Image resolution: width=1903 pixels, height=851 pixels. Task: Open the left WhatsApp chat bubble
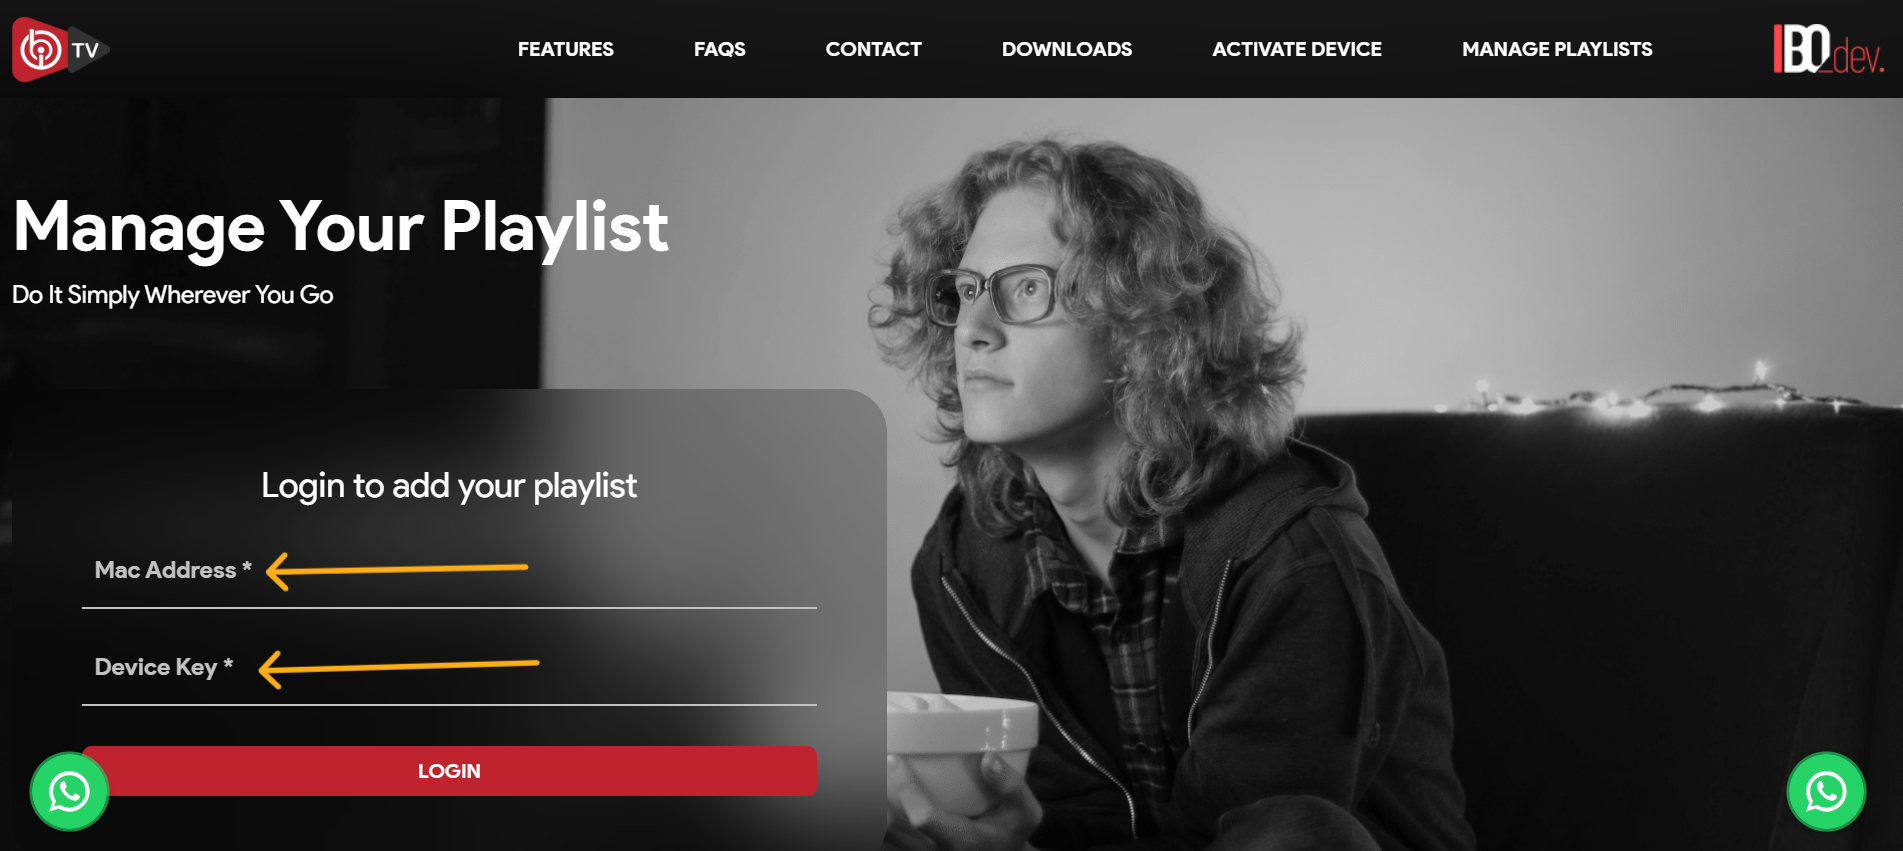(x=69, y=791)
